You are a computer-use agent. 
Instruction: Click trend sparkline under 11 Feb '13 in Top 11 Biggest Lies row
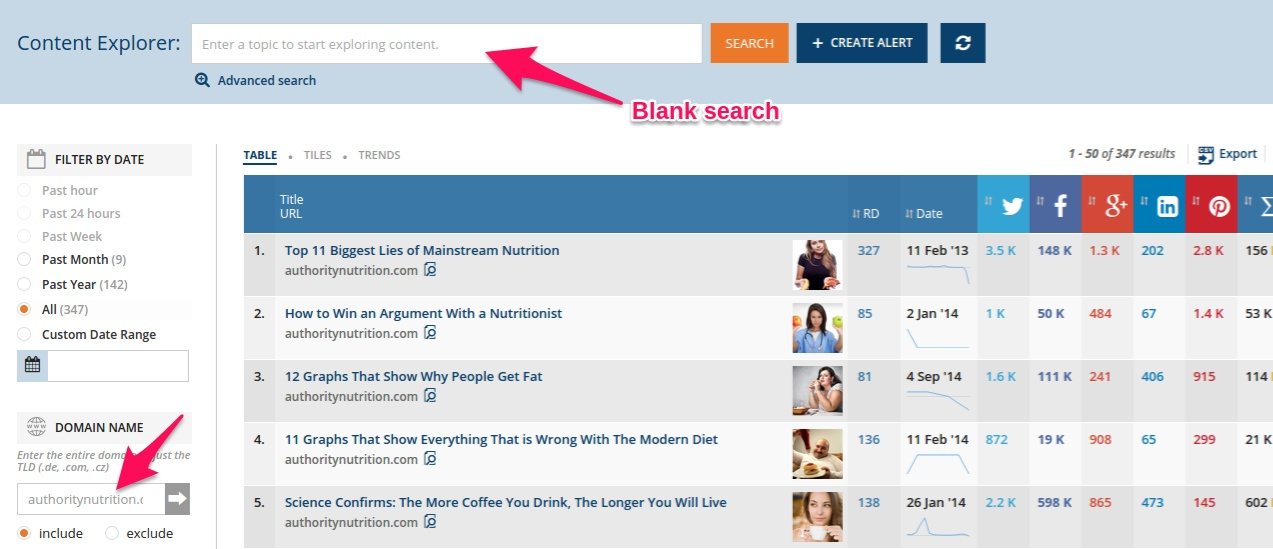tap(938, 274)
